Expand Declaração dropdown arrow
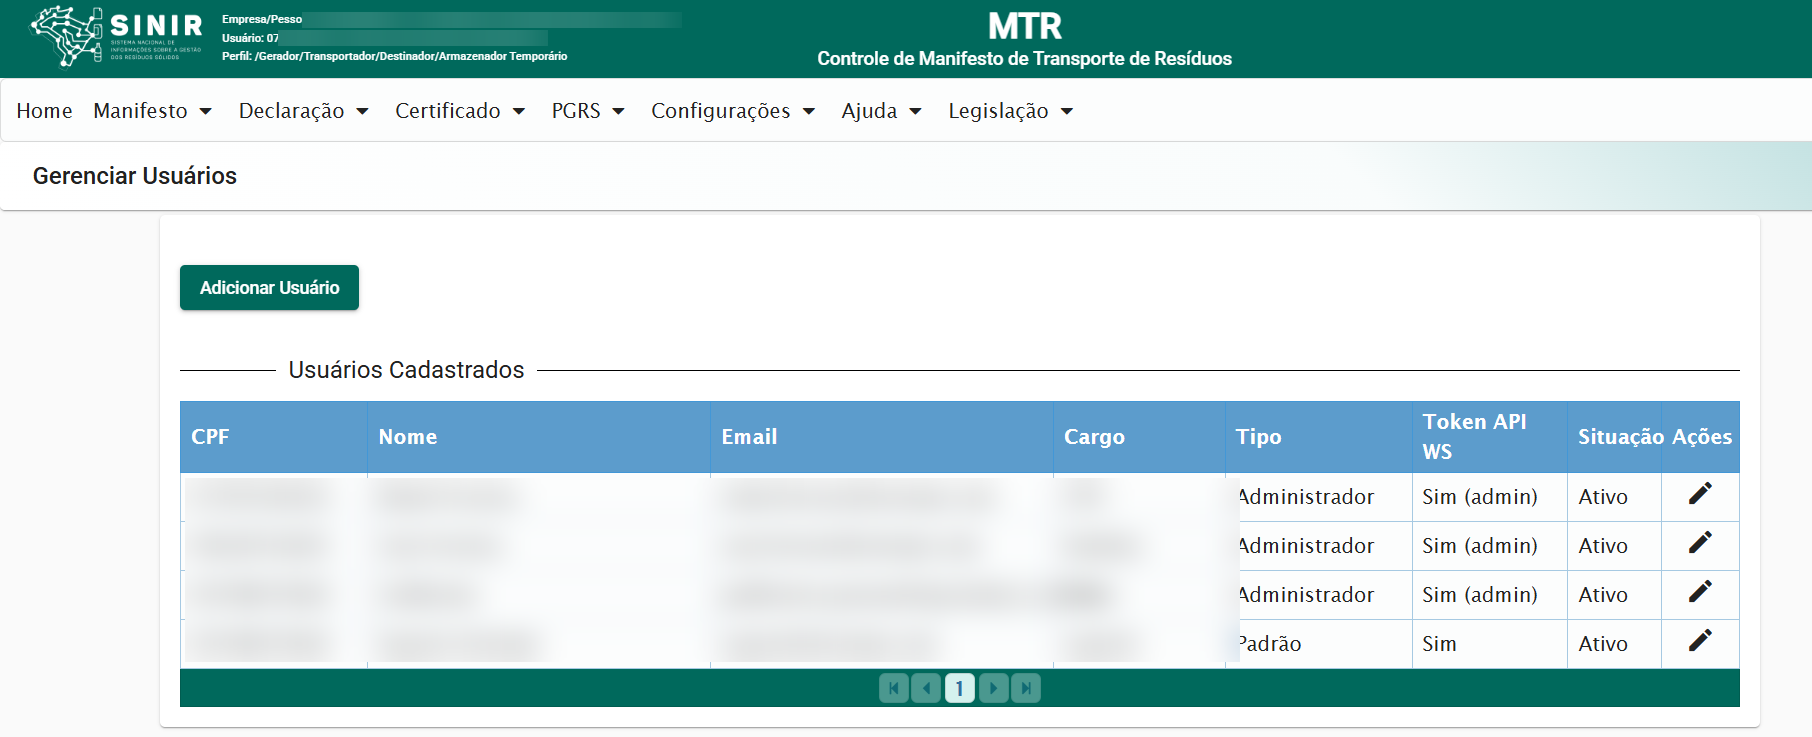 click(363, 111)
